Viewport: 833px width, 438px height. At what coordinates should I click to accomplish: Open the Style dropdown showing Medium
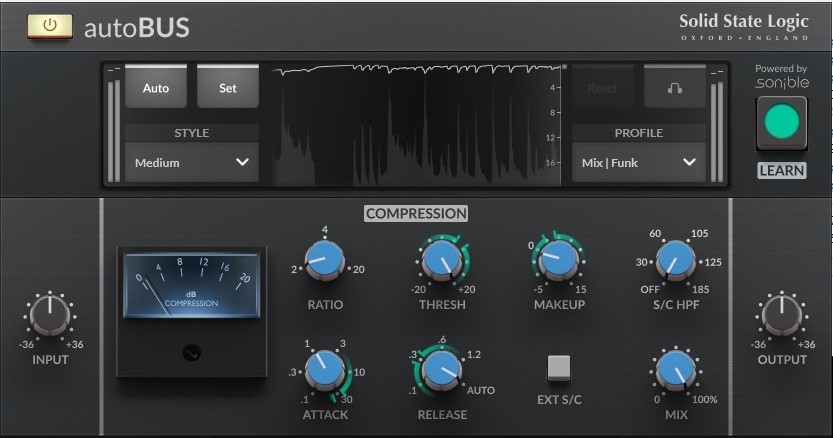pyautogui.click(x=192, y=162)
